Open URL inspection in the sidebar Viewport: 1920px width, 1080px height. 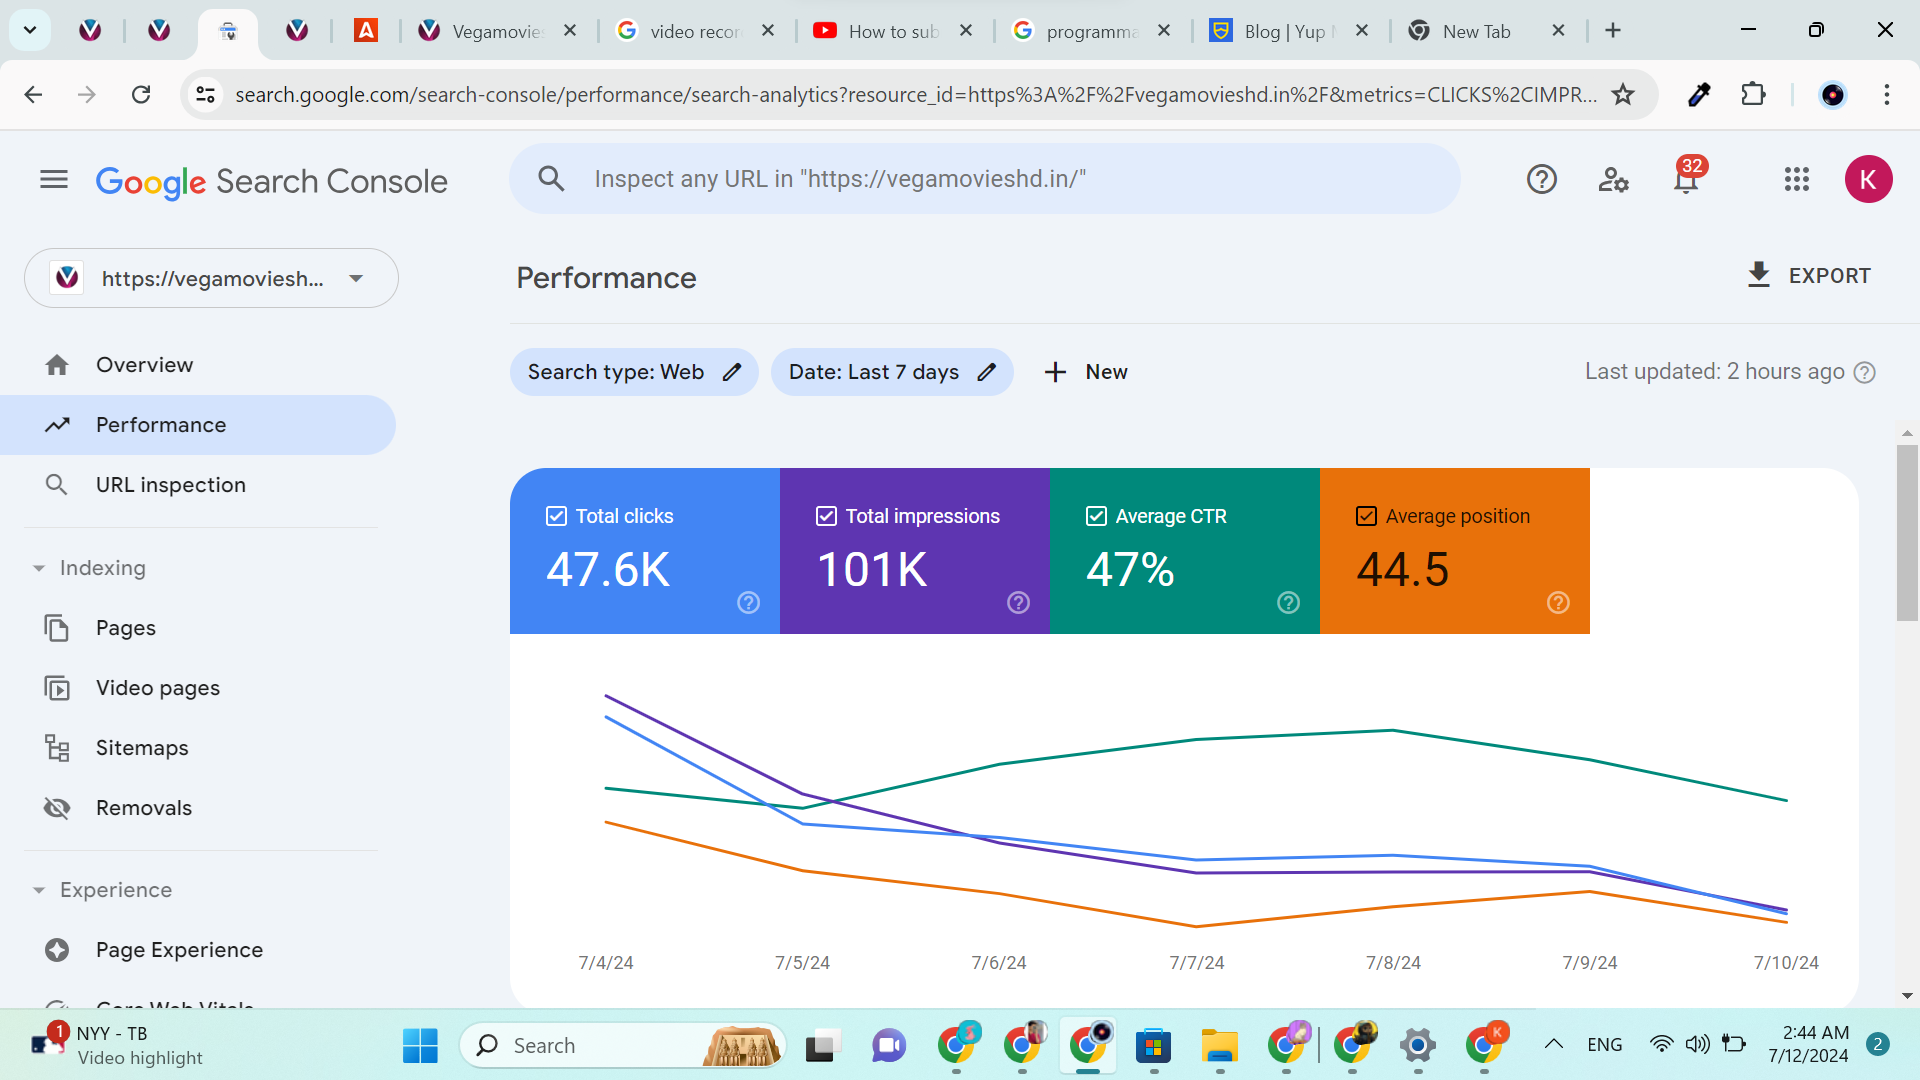click(170, 485)
